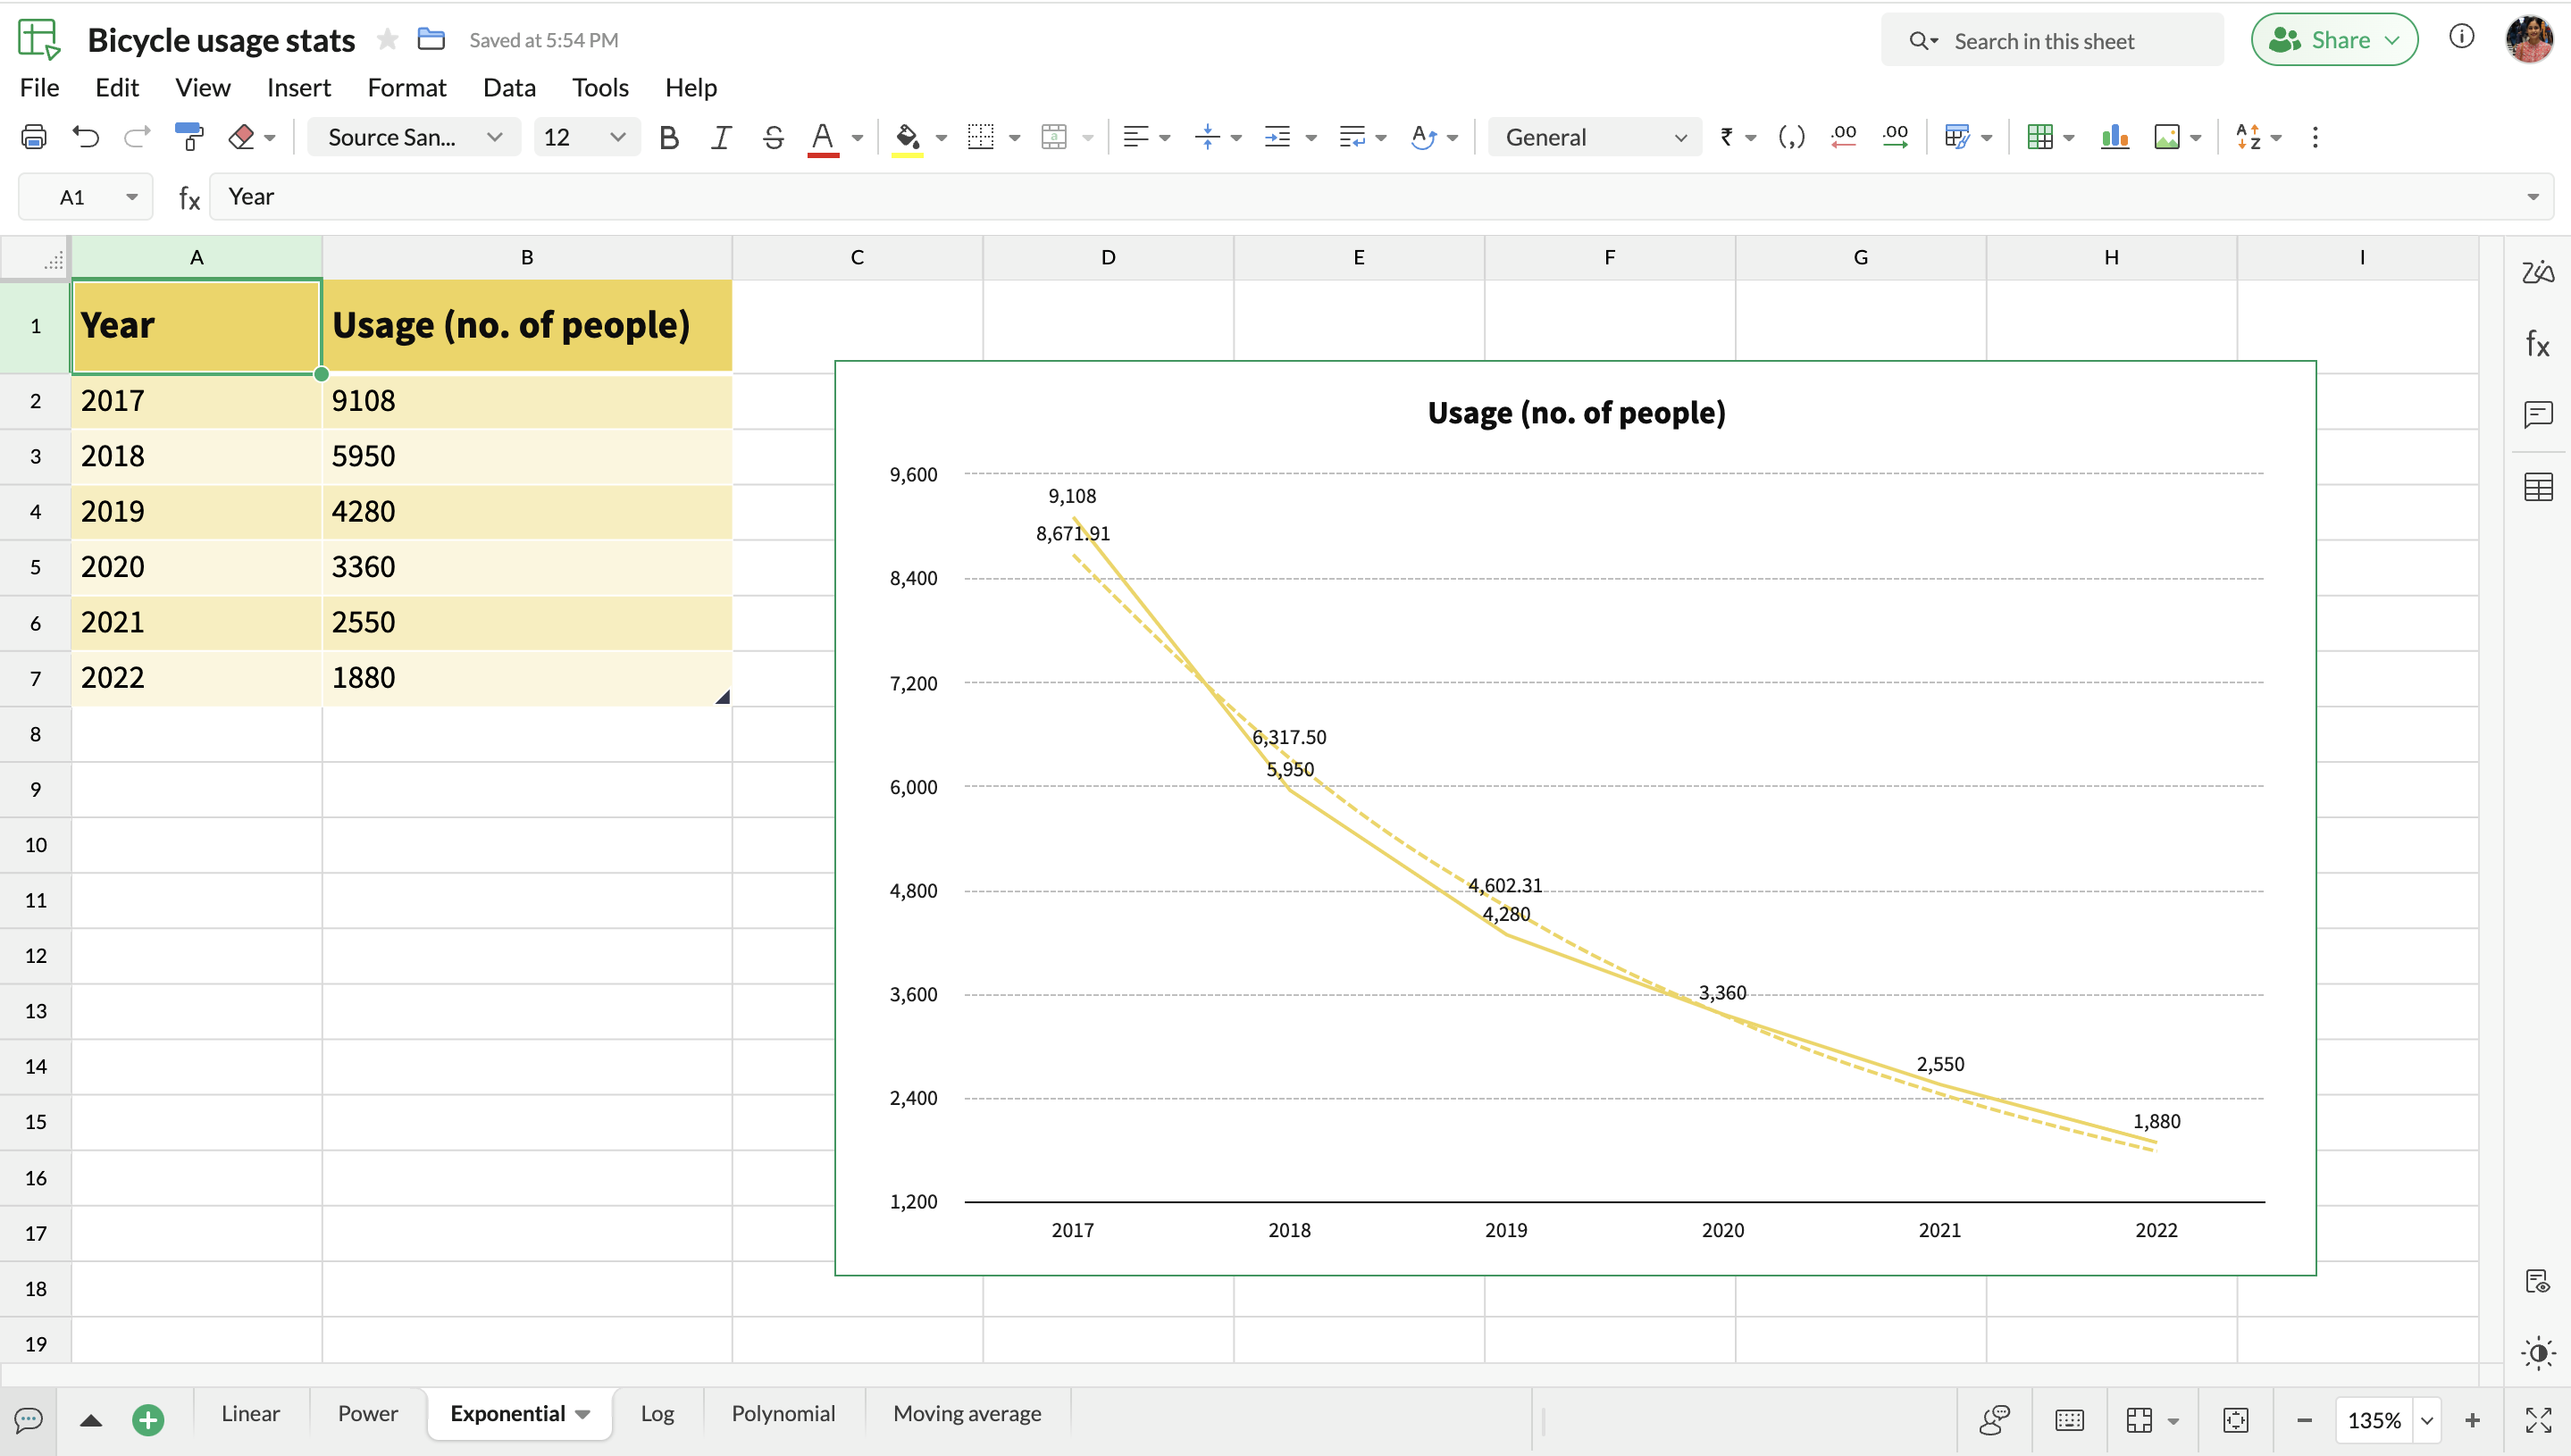2571x1456 pixels.
Task: Expand the formula bar with arrow
Action: [2533, 197]
